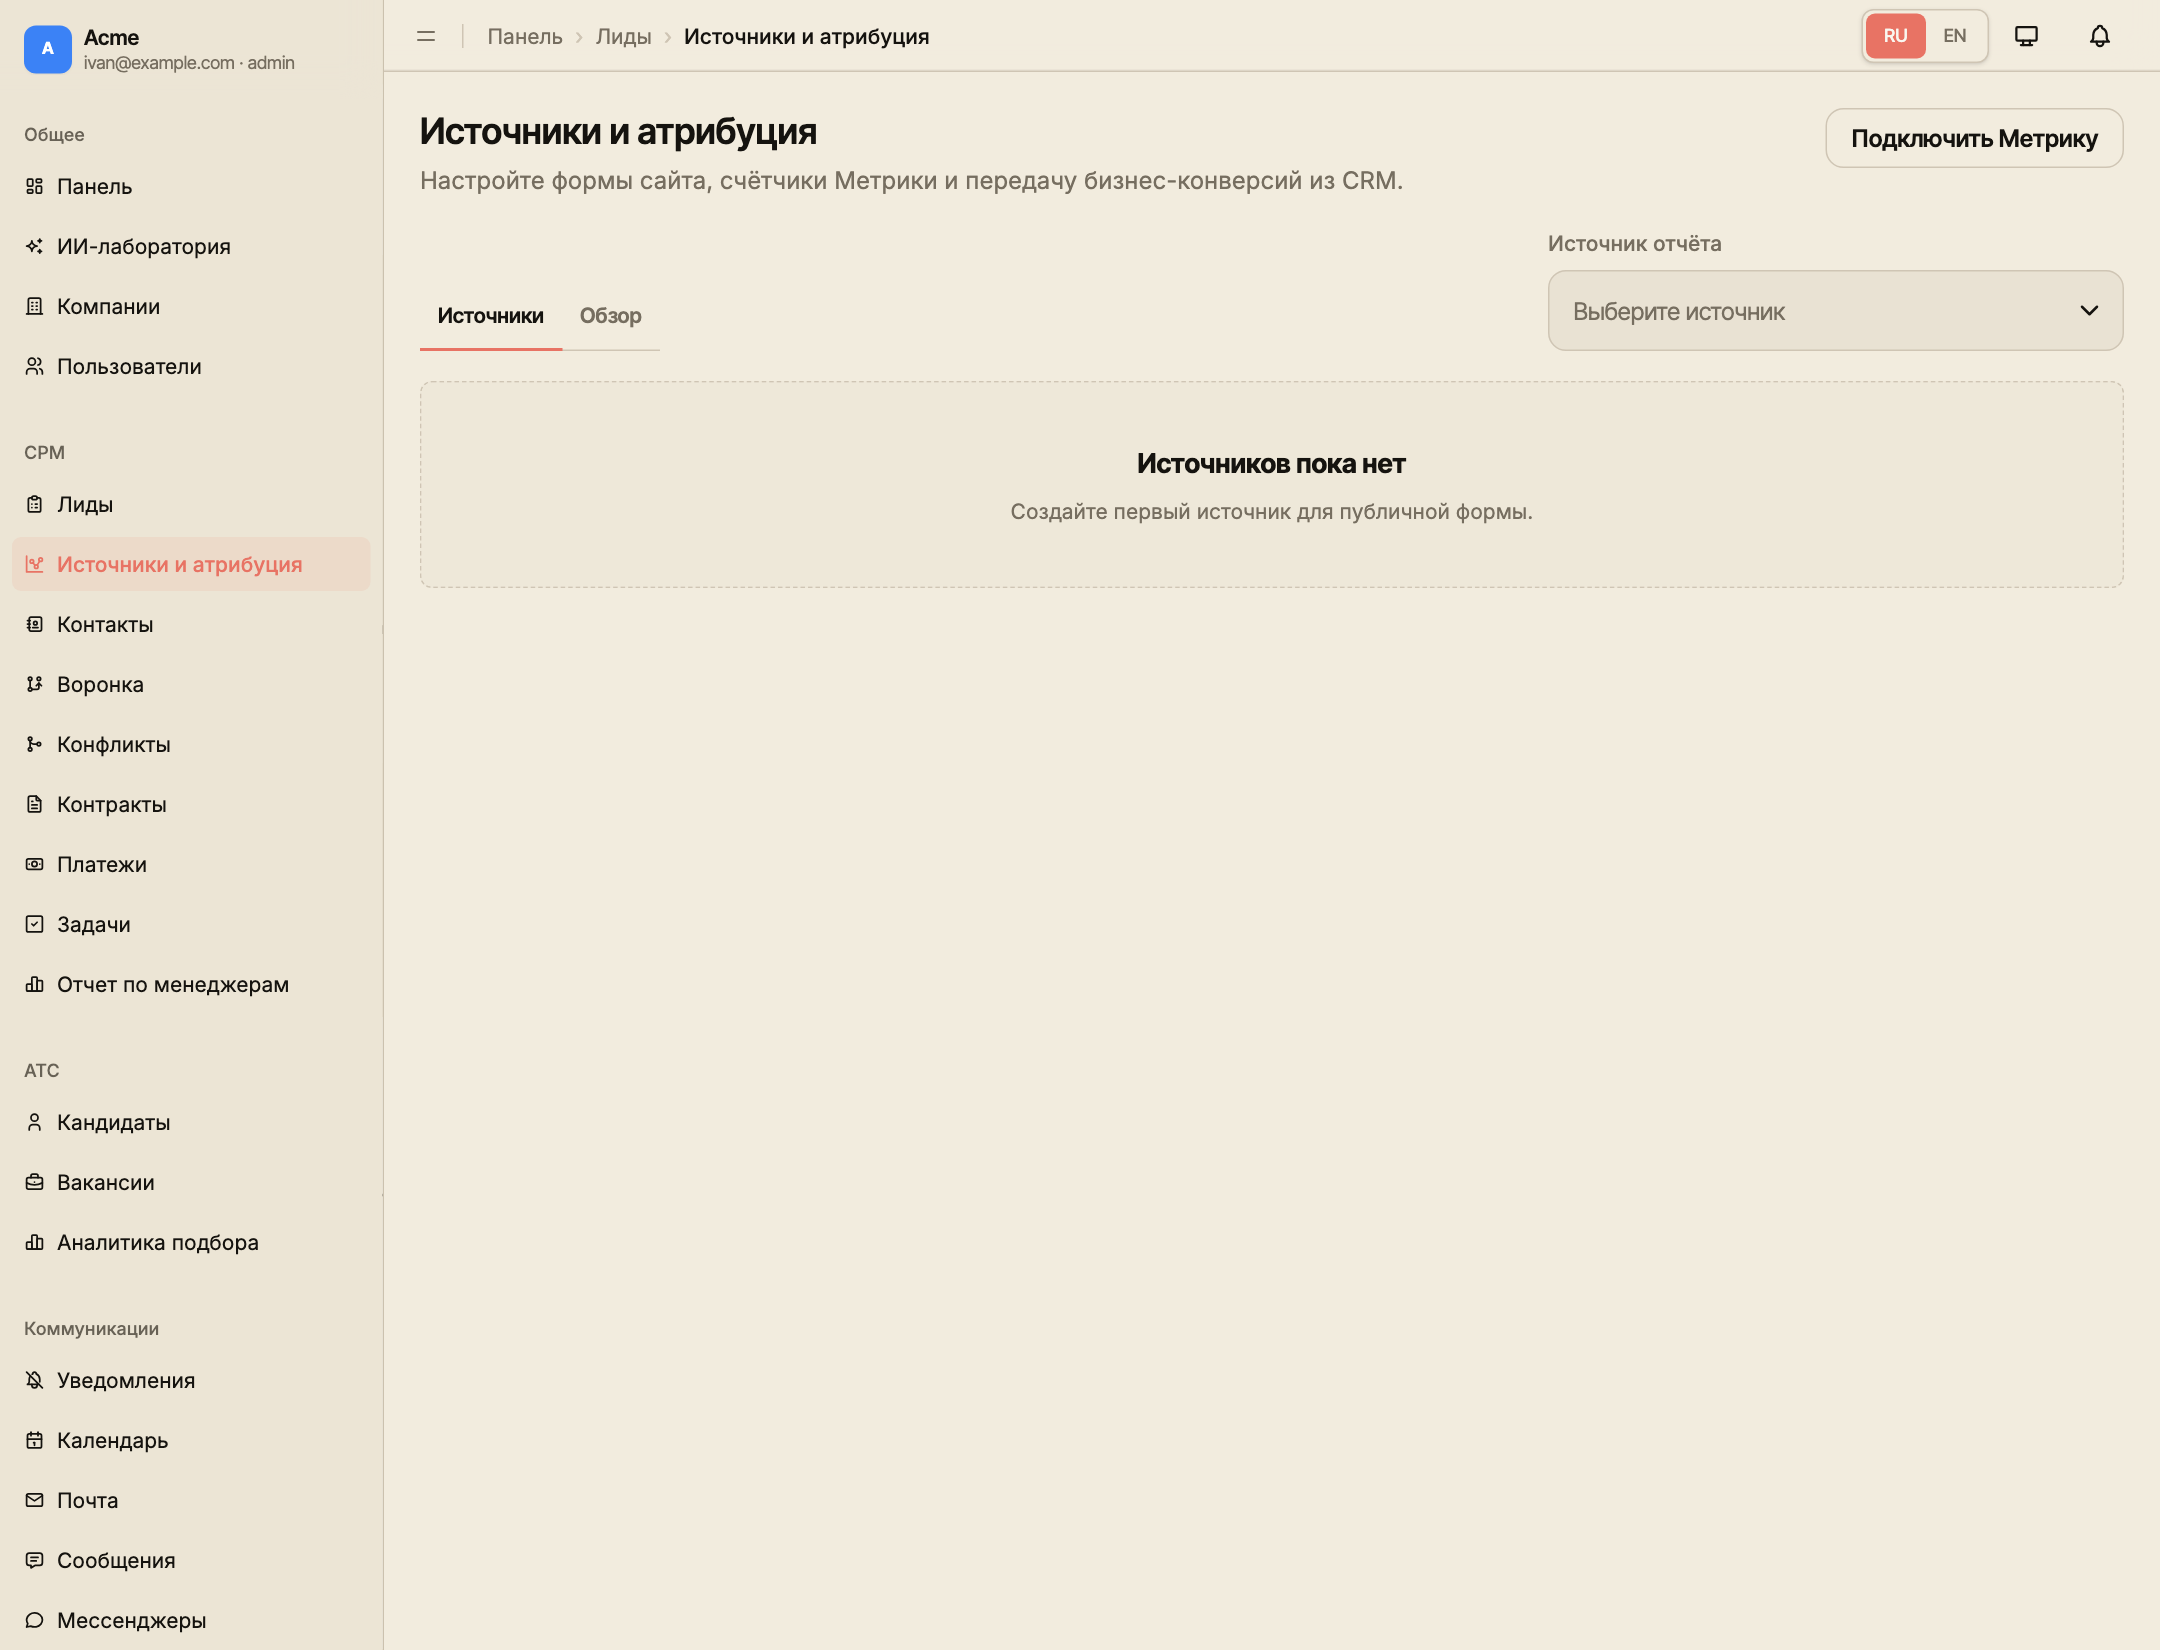2160x1650 pixels.
Task: Go to Панель in the breadcrumb
Action: (x=524, y=37)
